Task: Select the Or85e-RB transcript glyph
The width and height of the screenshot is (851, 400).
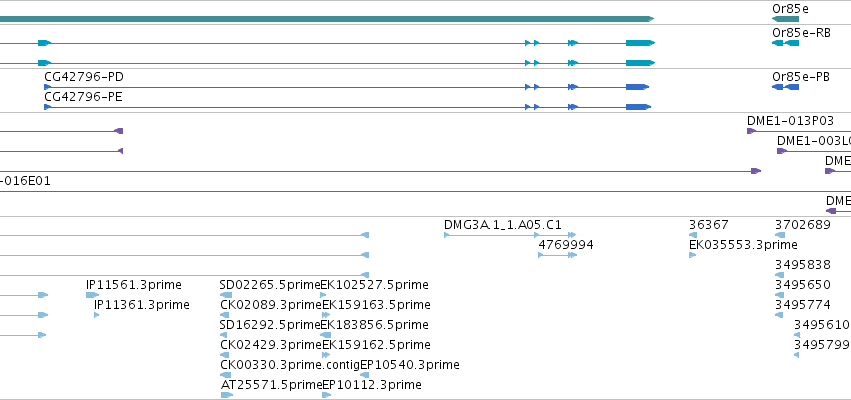Action: pyautogui.click(x=785, y=43)
